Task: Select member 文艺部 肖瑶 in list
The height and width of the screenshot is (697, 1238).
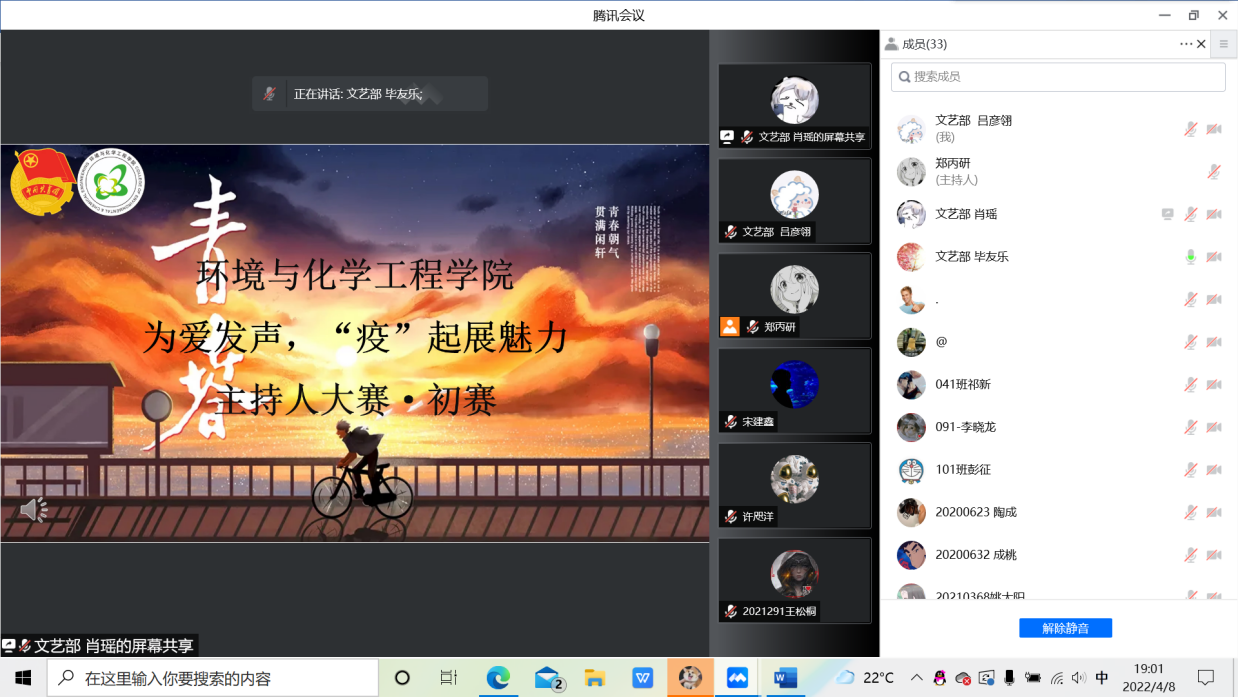Action: 1058,214
